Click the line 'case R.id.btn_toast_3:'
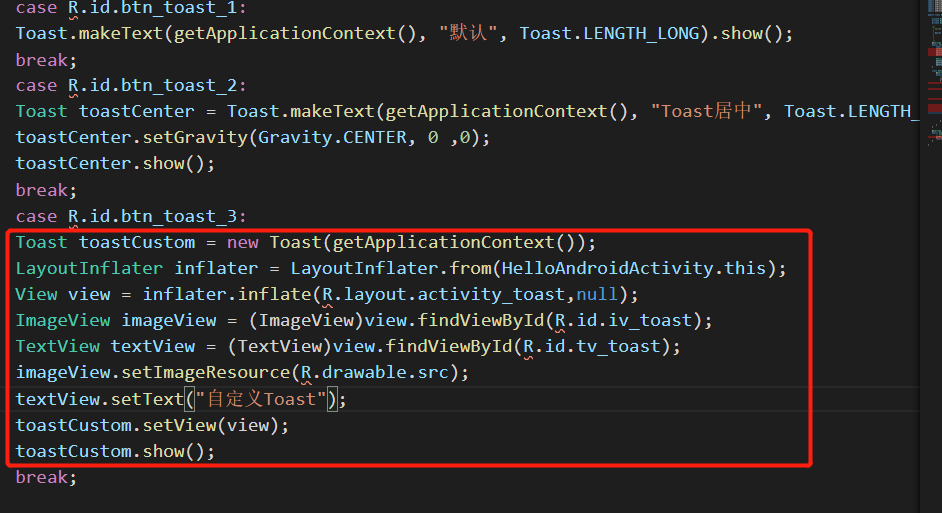Screen dimensions: 942x513 pos(131,216)
